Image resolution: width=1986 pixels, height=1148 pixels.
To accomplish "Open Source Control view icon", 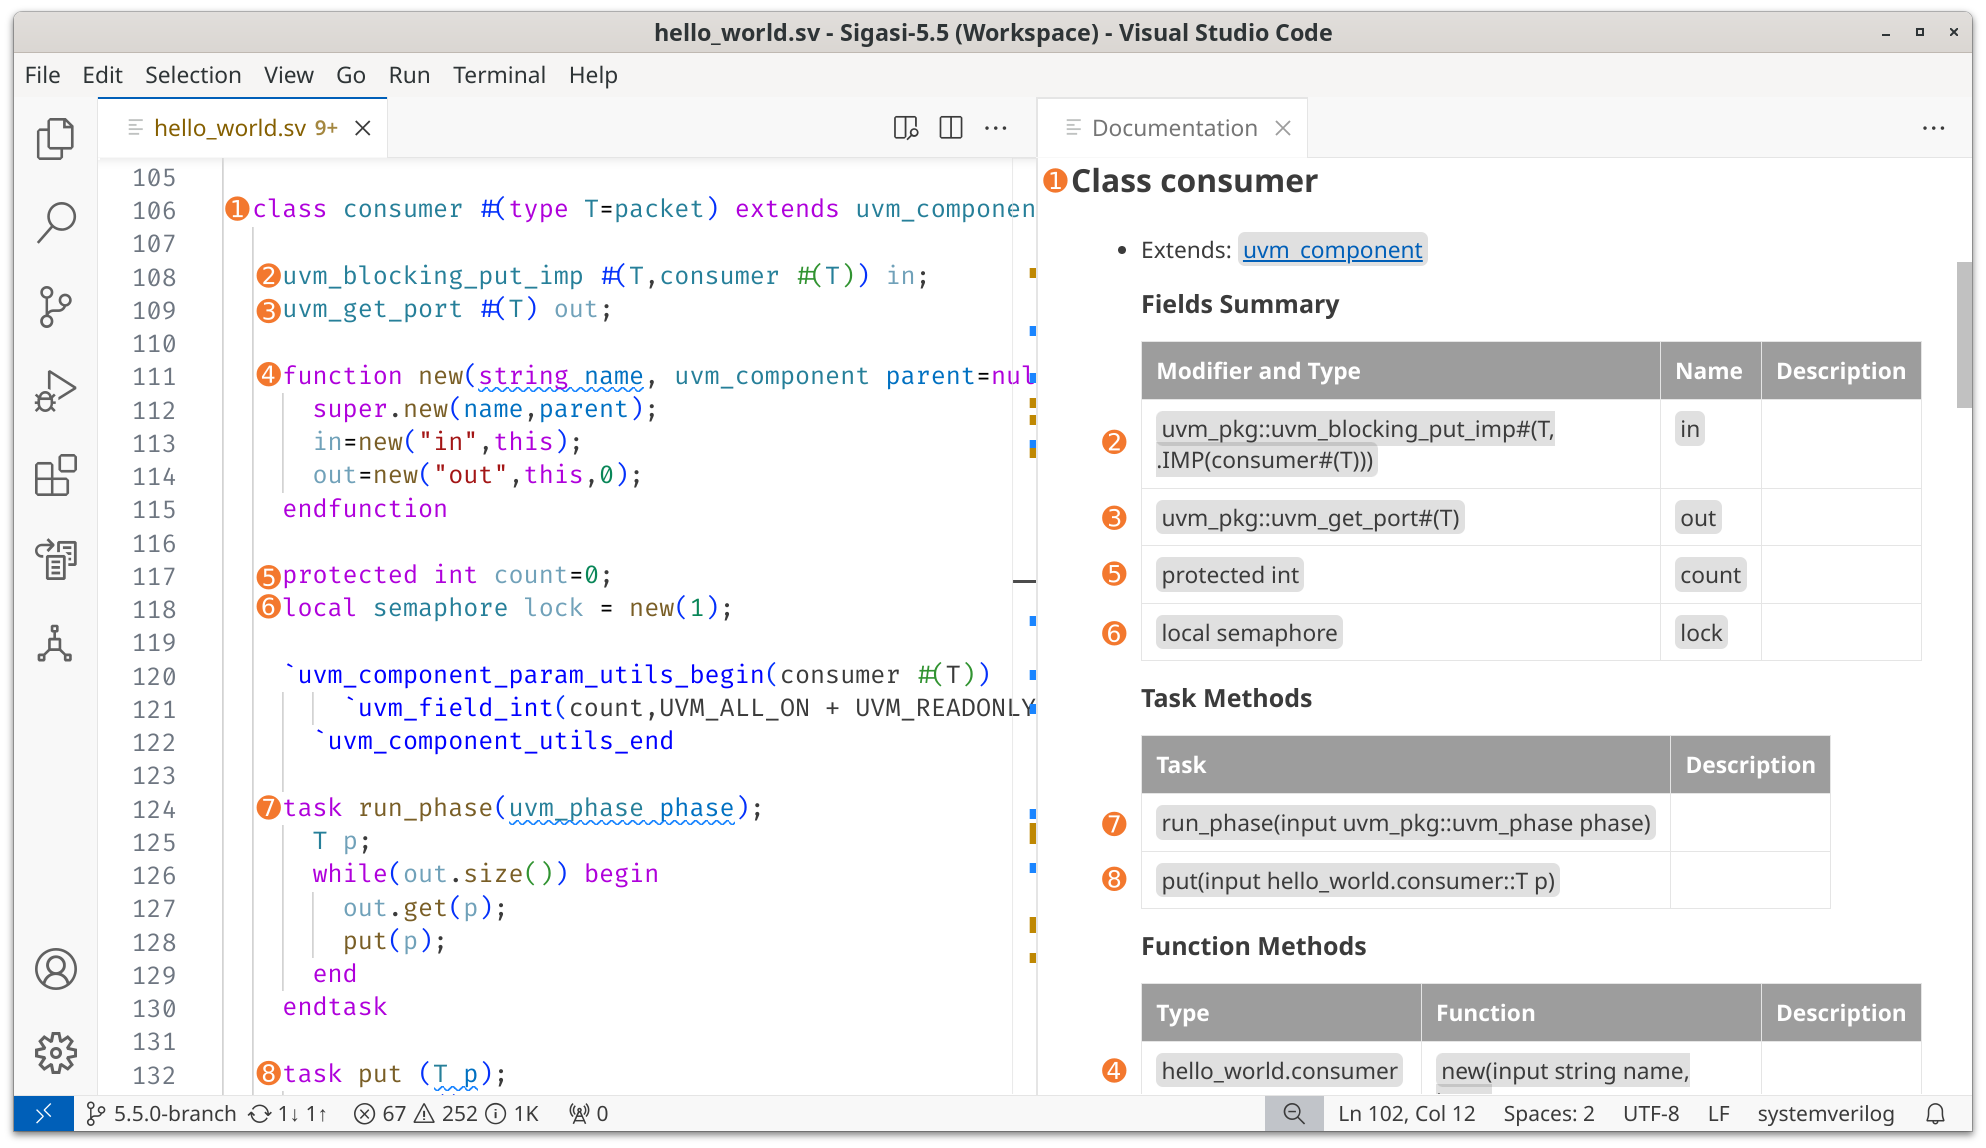I will click(x=56, y=306).
